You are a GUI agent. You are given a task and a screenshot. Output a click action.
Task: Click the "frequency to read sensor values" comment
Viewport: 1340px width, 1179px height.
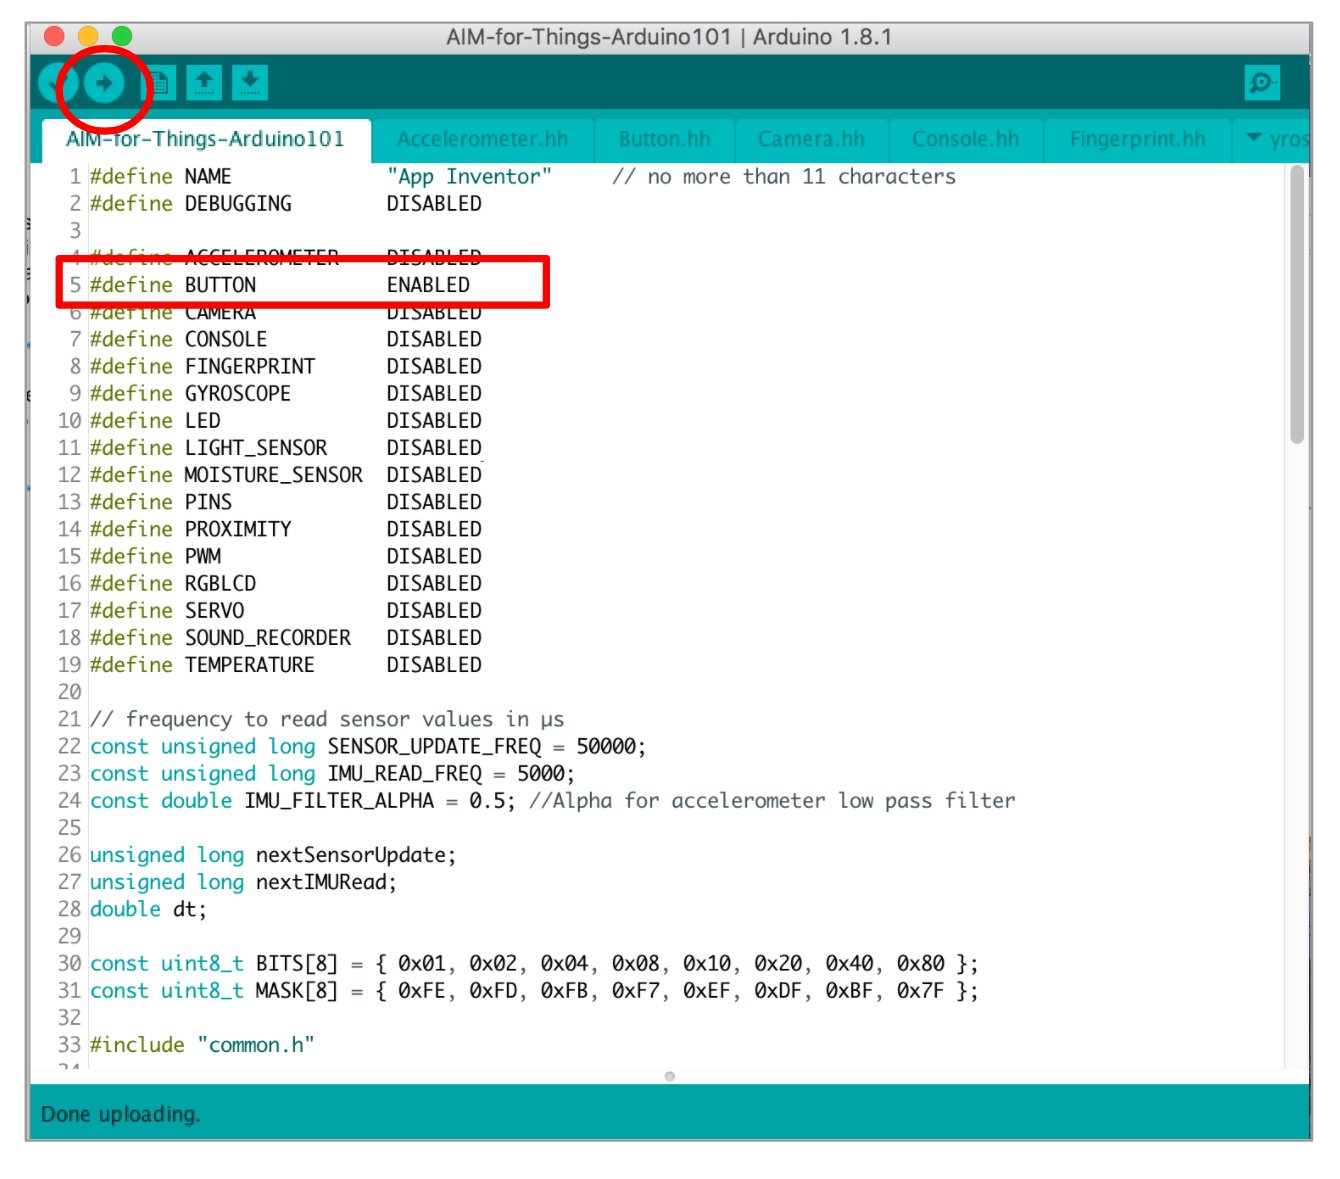point(327,720)
